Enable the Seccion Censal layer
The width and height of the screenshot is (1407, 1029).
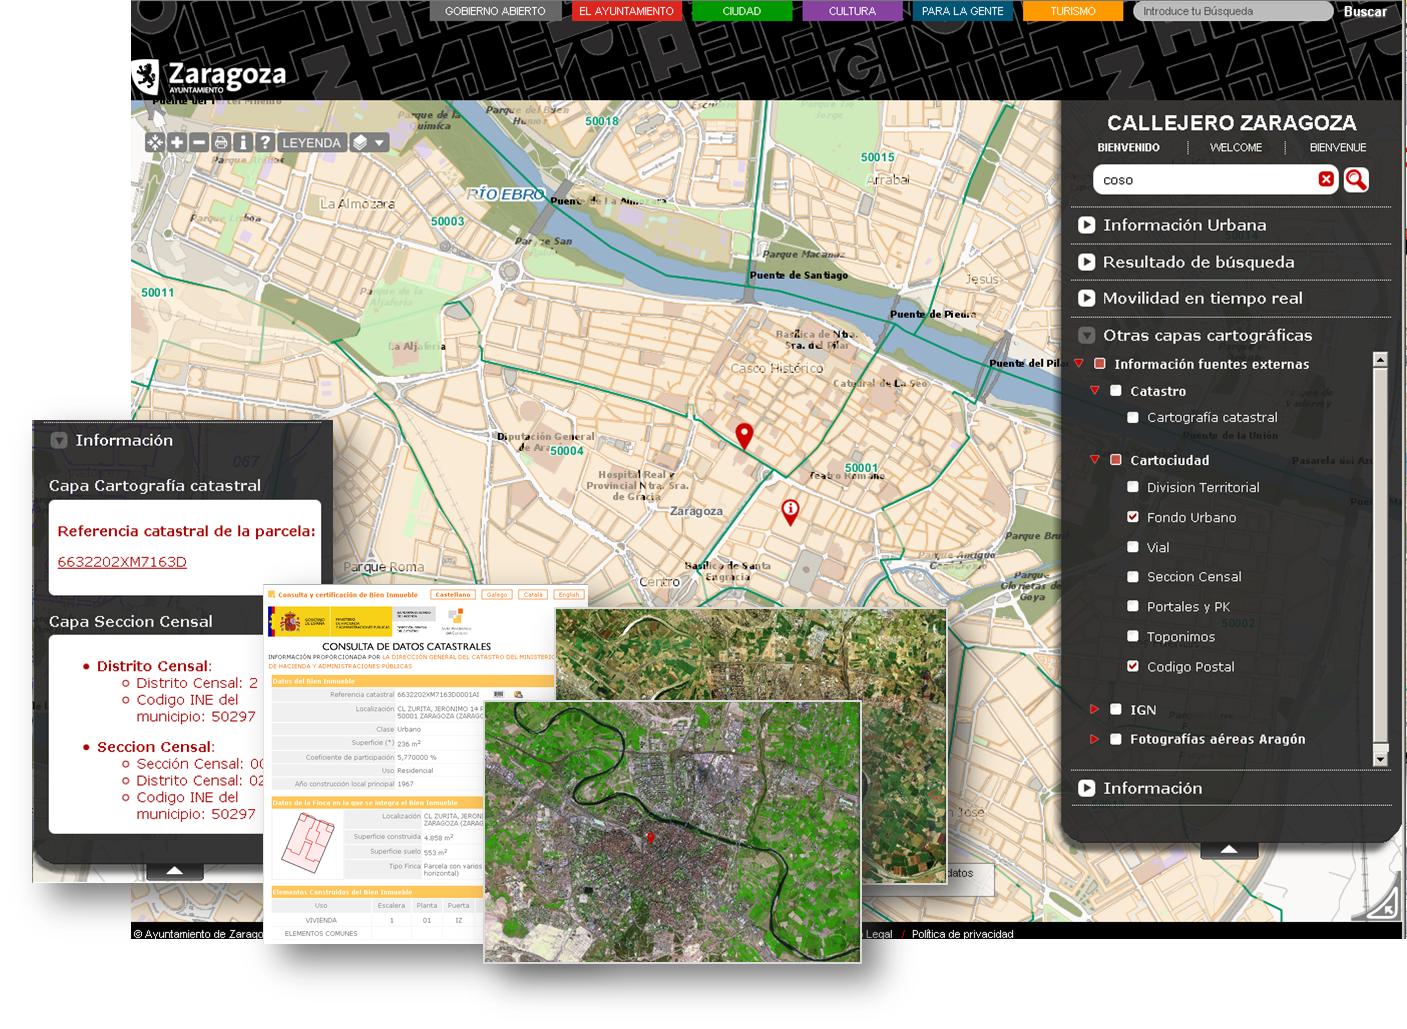click(x=1133, y=577)
